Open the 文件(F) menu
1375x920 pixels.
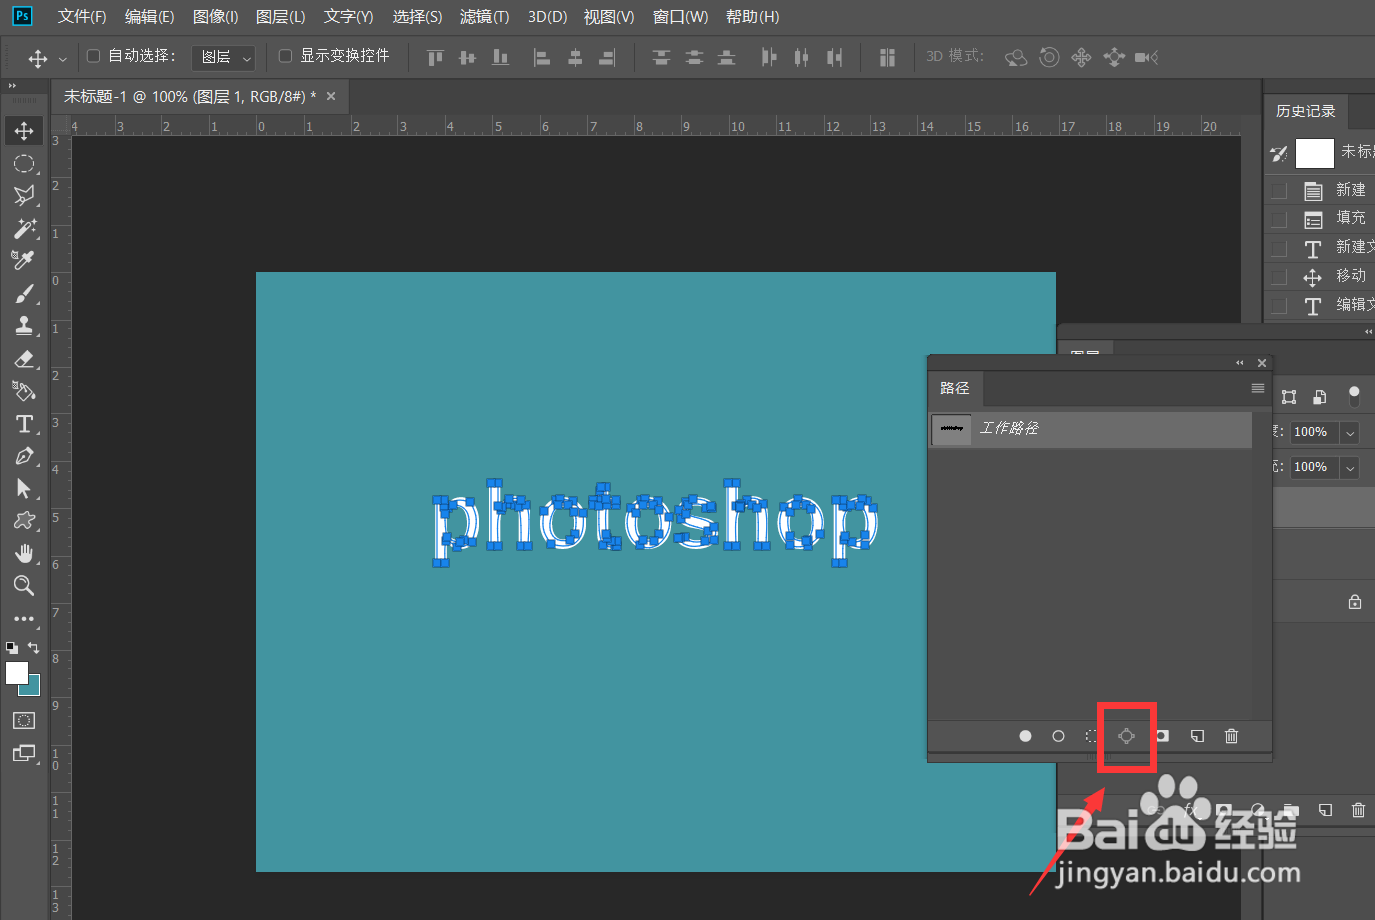[82, 17]
